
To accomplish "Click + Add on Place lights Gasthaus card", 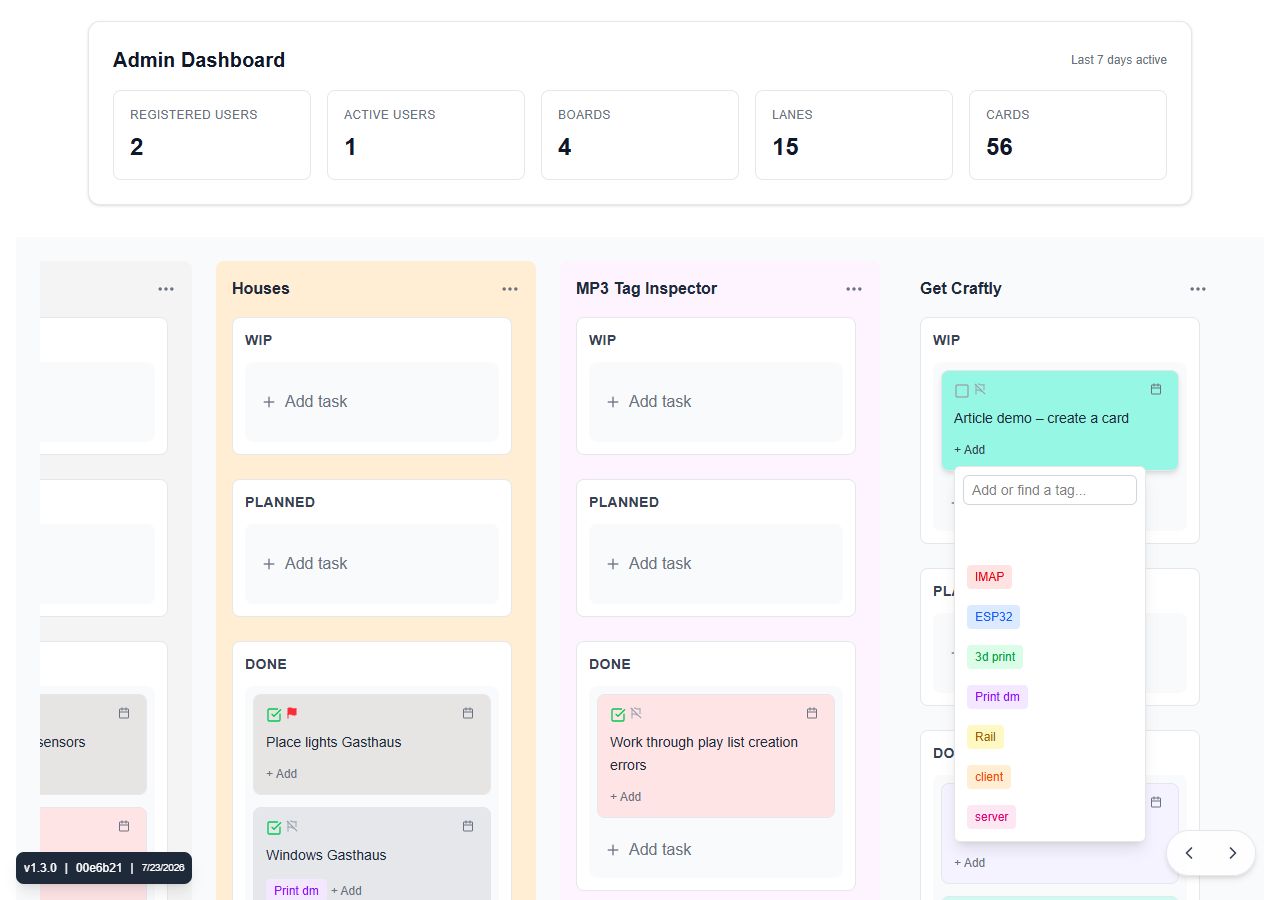I will [281, 774].
